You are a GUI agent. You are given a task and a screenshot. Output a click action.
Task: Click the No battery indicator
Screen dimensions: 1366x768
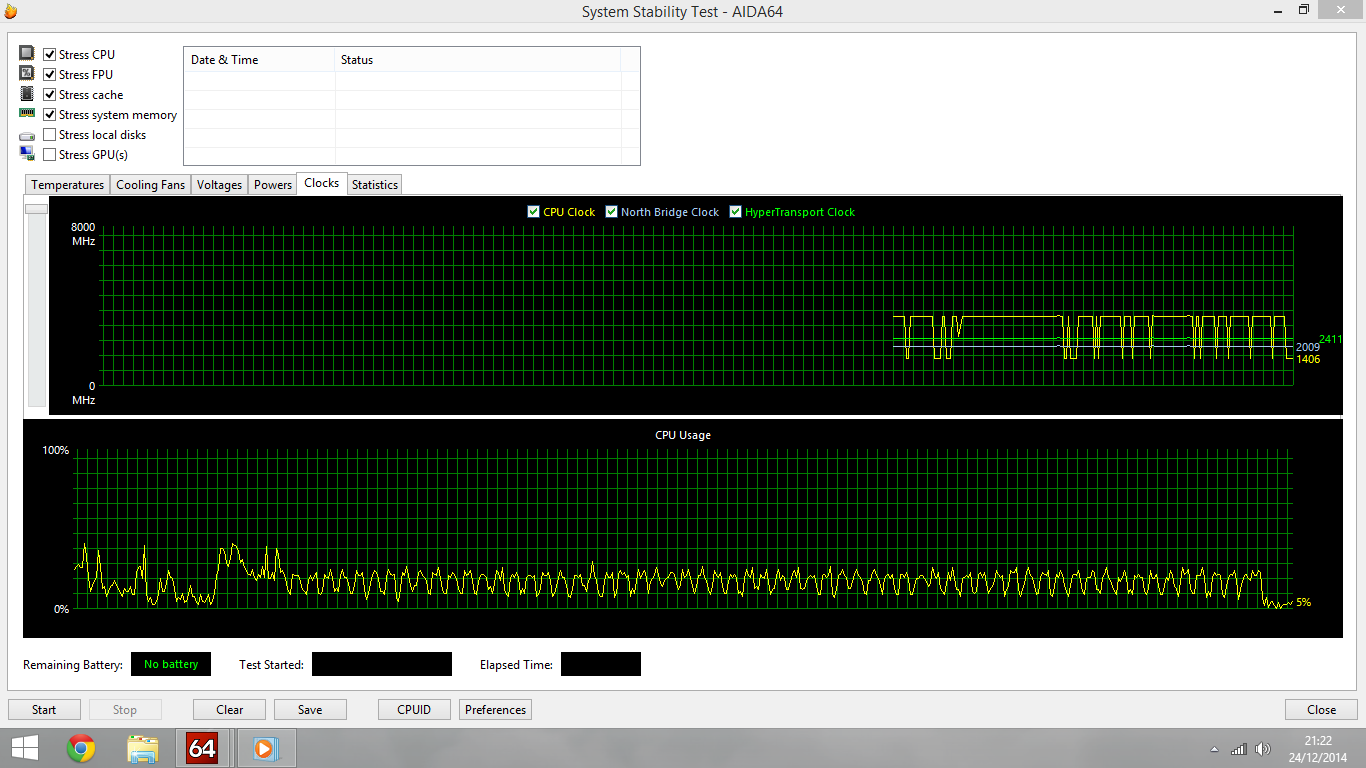[171, 664]
